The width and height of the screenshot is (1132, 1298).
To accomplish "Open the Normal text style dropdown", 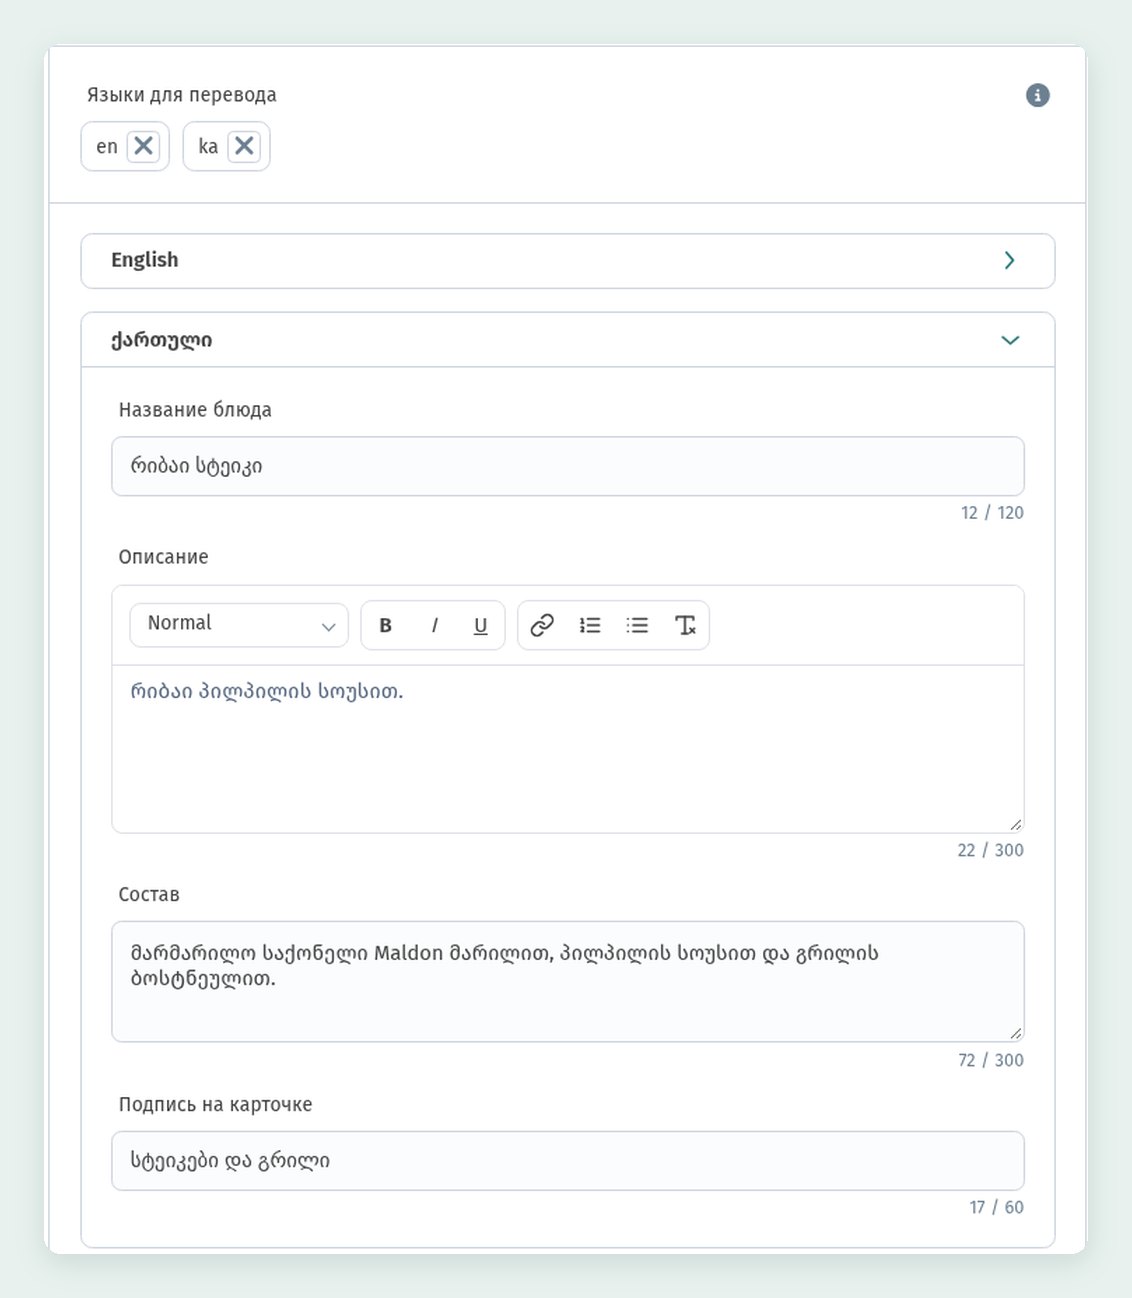I will [x=239, y=624].
